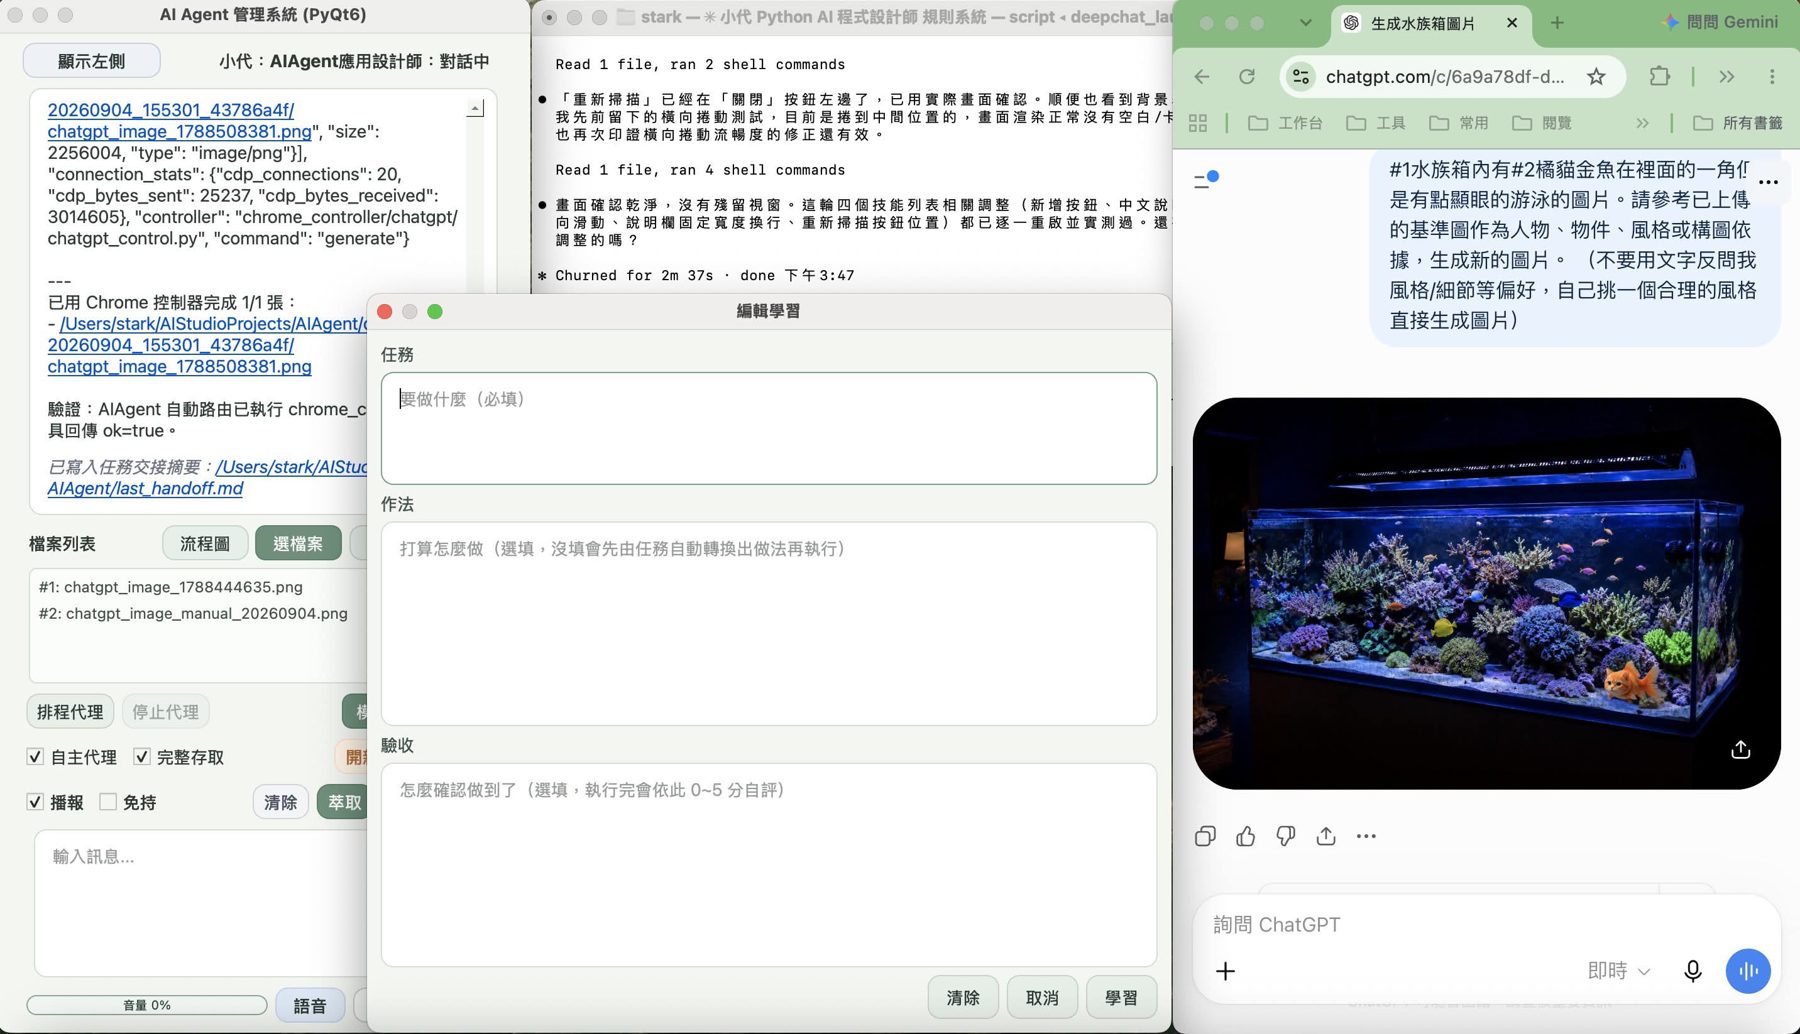Open the site info icon in address bar
The image size is (1800, 1034).
(1301, 77)
